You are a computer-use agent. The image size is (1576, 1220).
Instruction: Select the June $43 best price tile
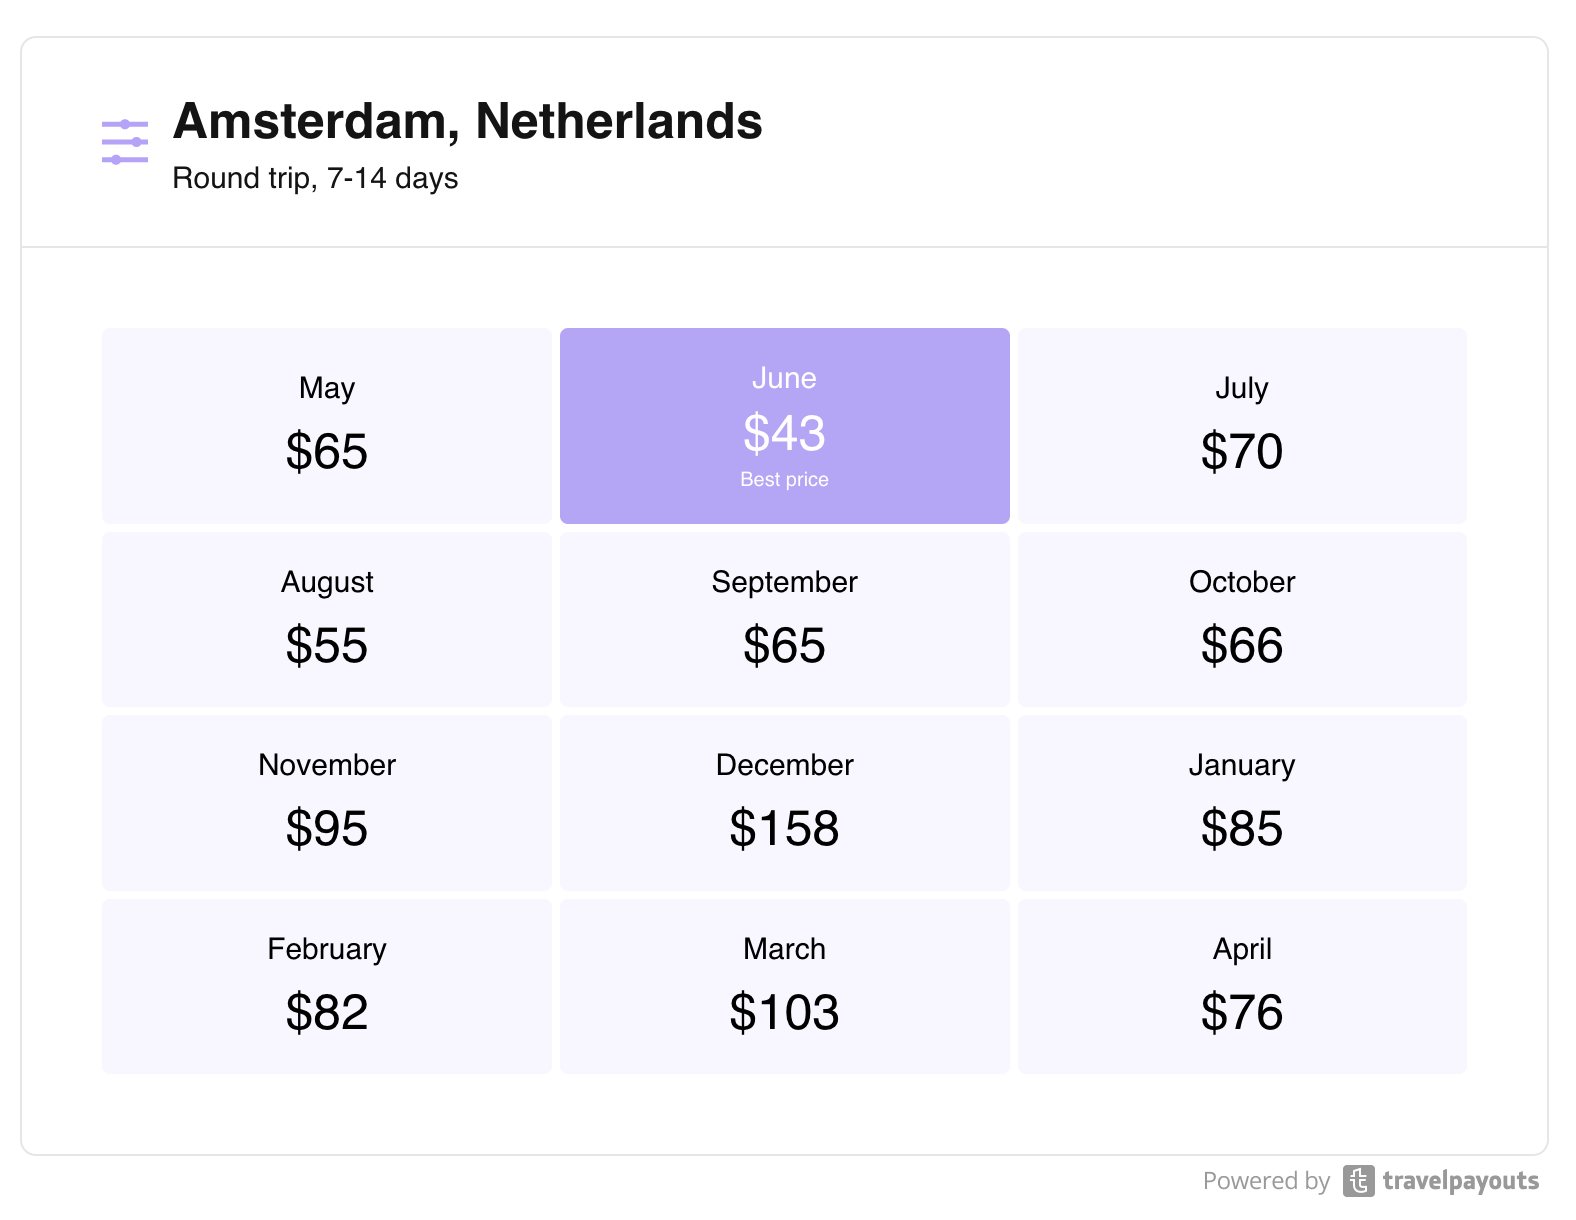click(x=784, y=425)
